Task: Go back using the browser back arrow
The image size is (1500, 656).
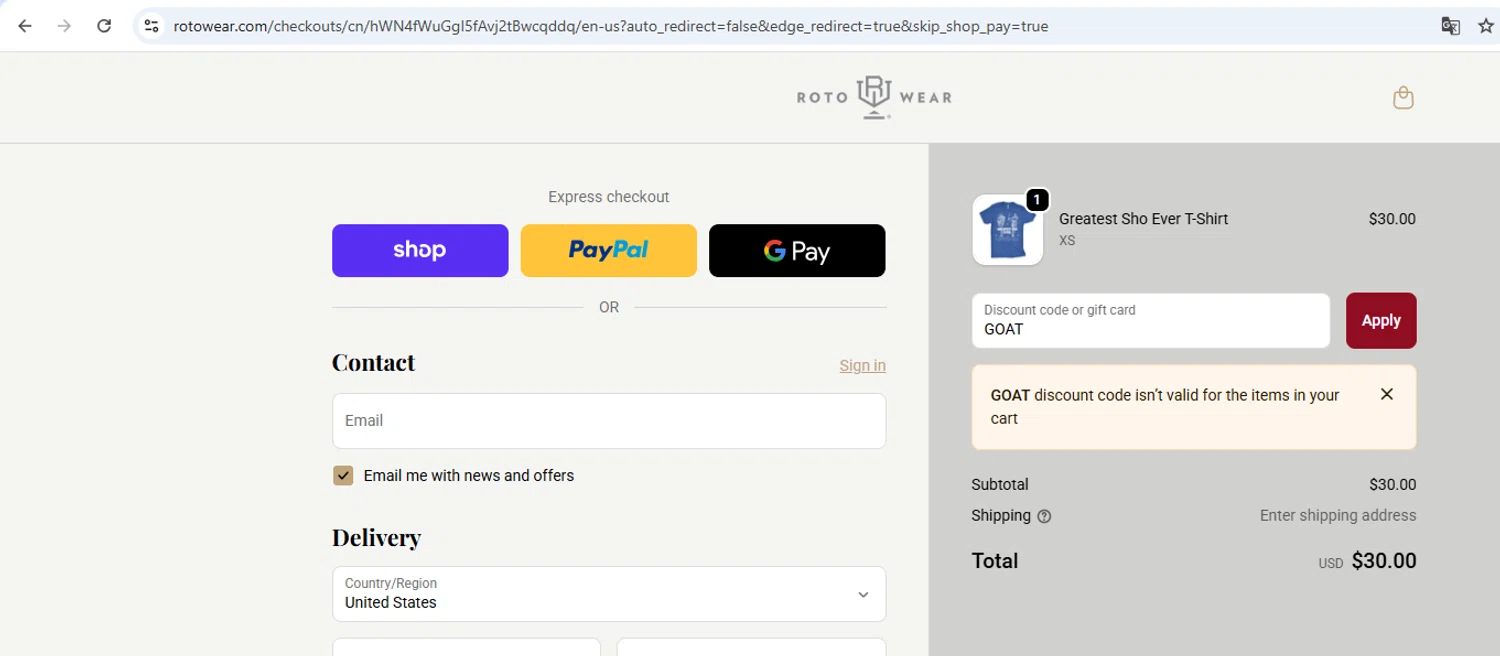Action: tap(25, 26)
